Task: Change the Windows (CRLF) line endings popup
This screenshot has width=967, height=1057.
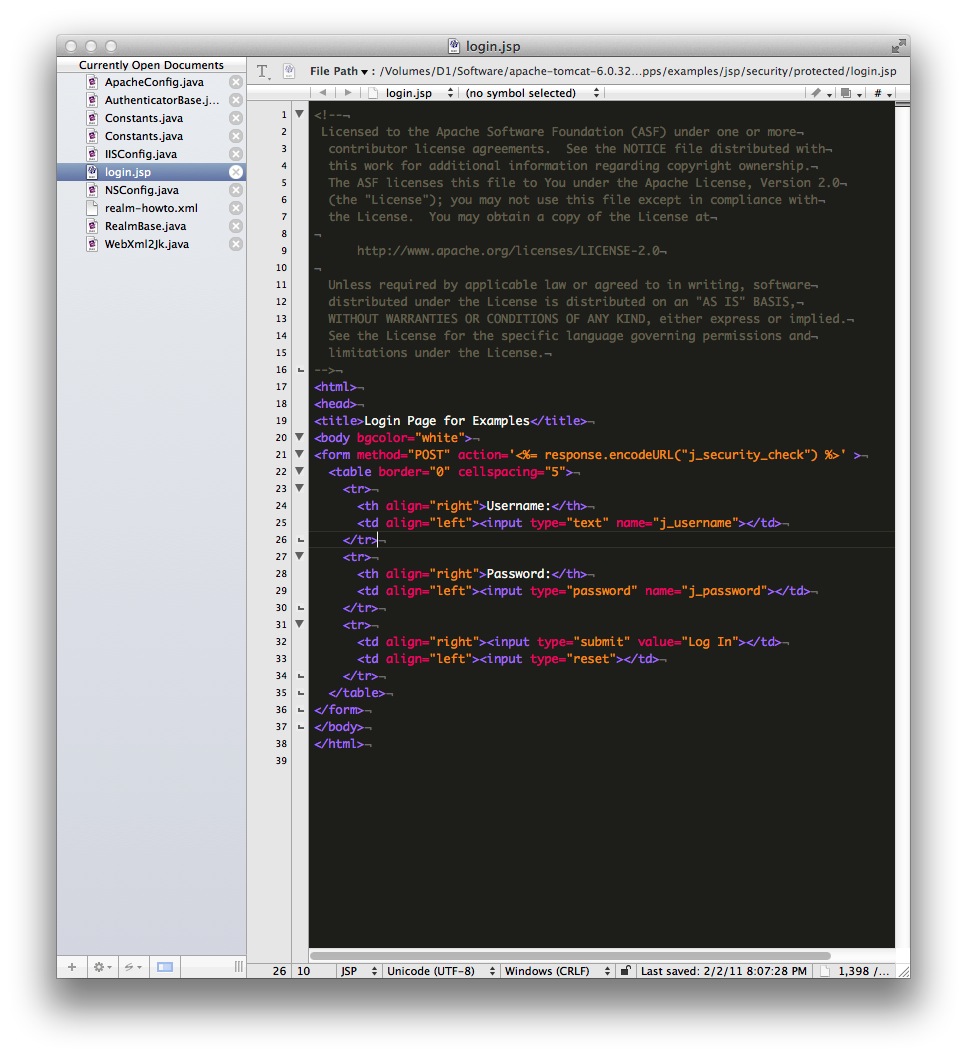Action: [x=558, y=971]
